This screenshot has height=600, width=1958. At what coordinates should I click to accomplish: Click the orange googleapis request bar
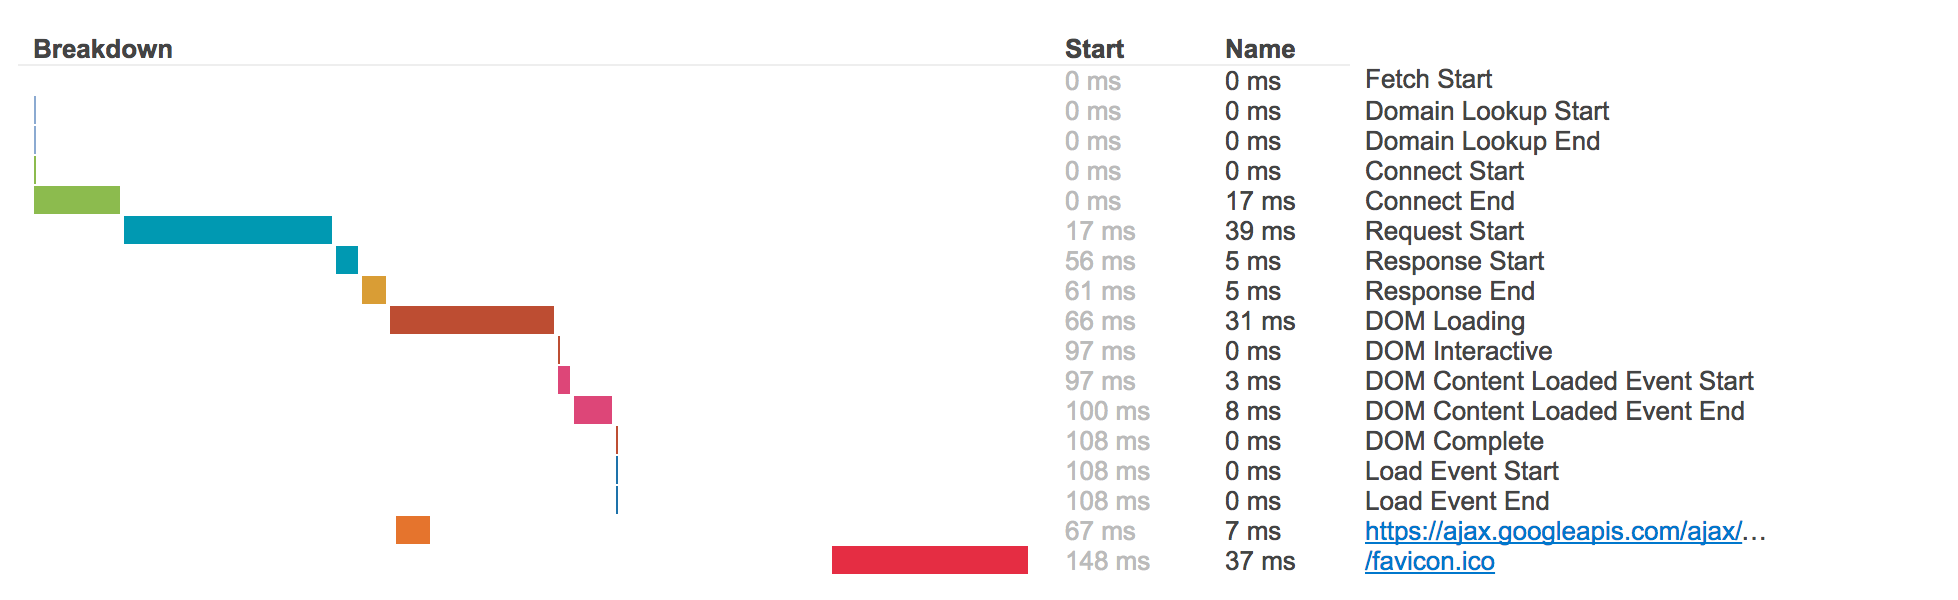413,530
